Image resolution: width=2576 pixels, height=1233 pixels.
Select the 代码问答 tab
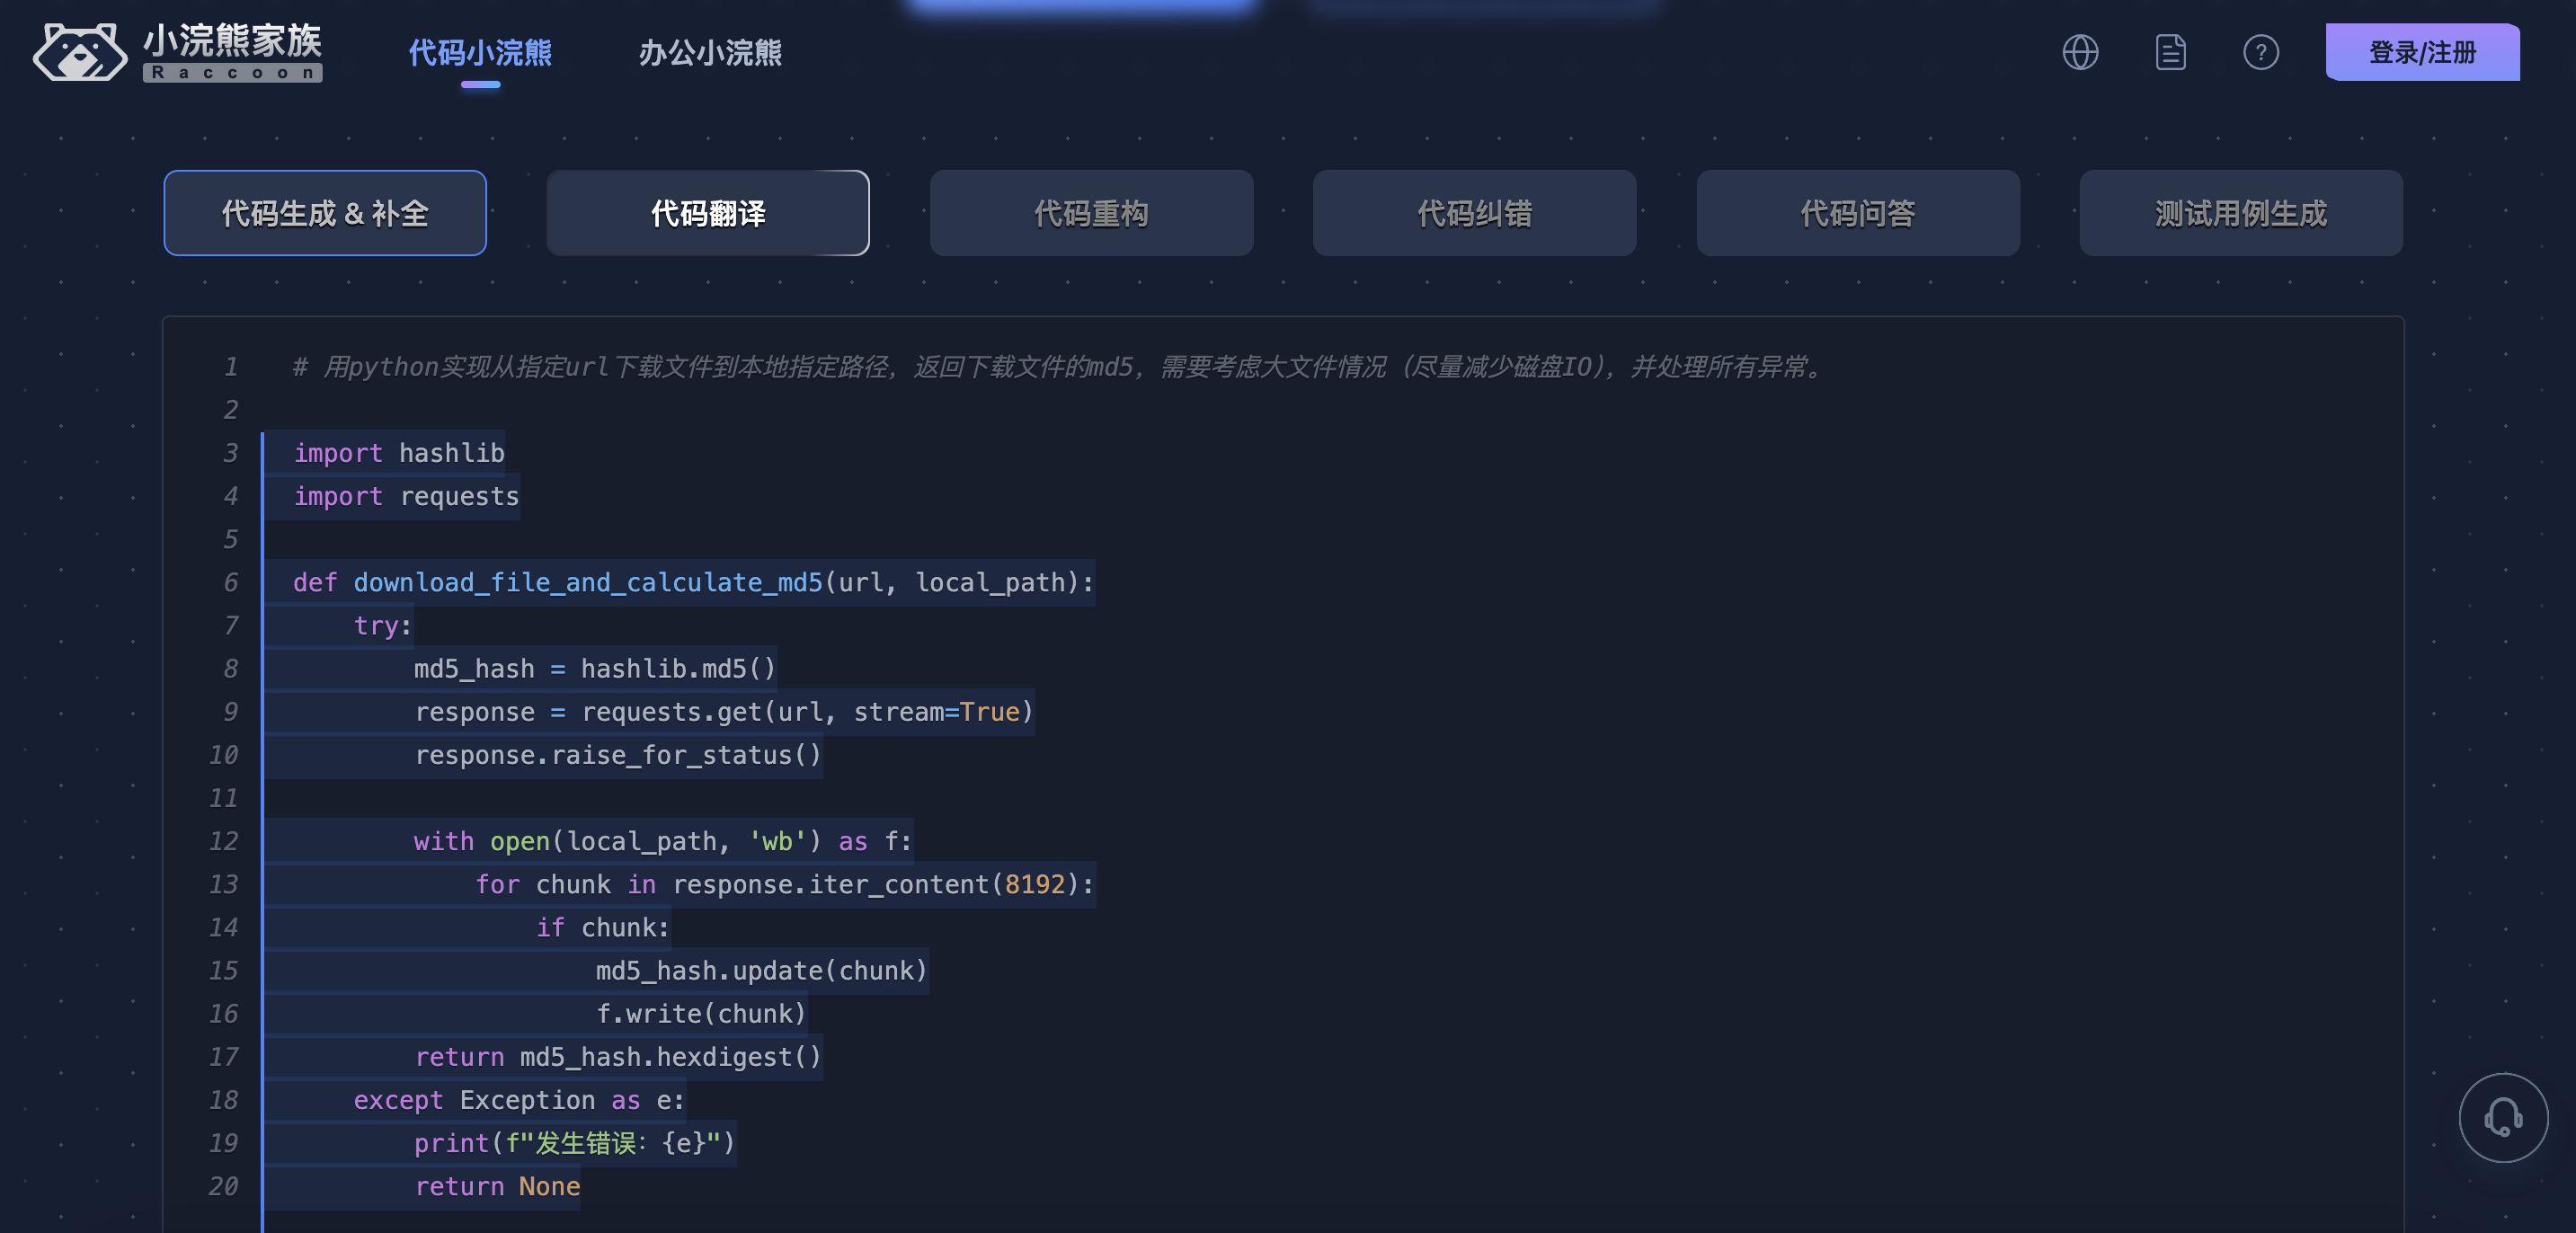1857,213
